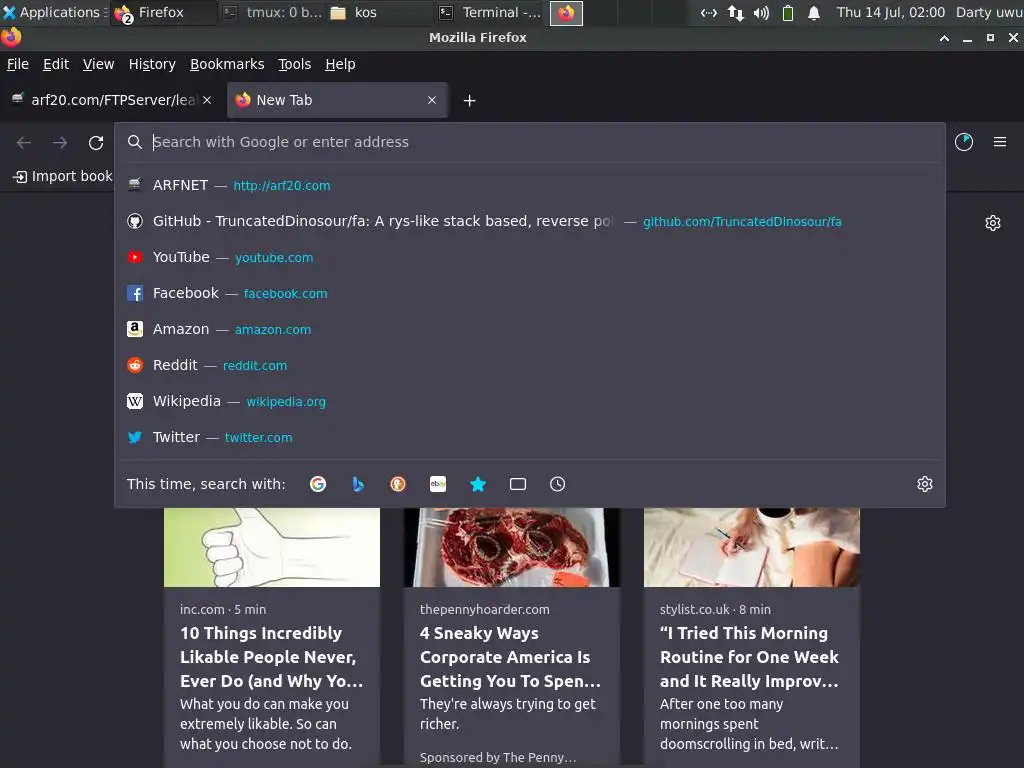Open Applications menu in top panel

(52, 12)
